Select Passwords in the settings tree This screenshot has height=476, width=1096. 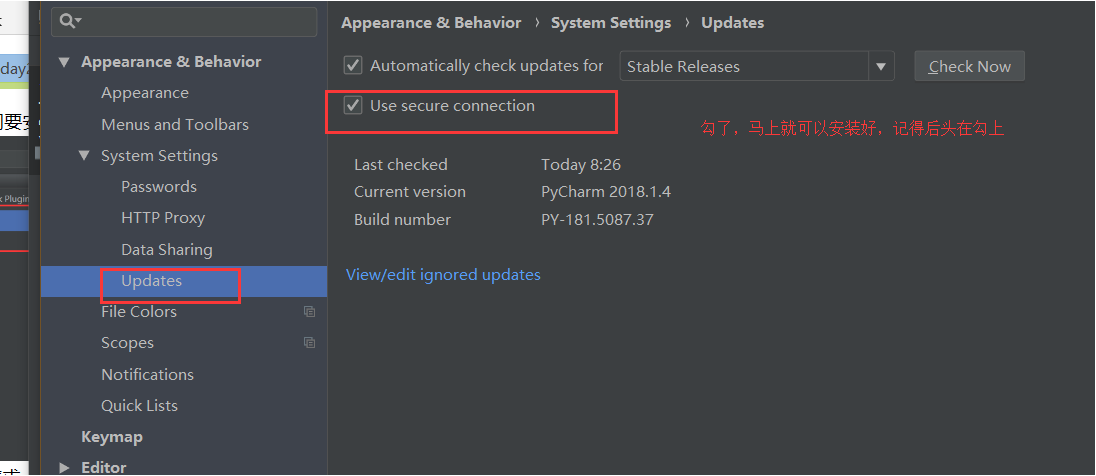click(159, 187)
